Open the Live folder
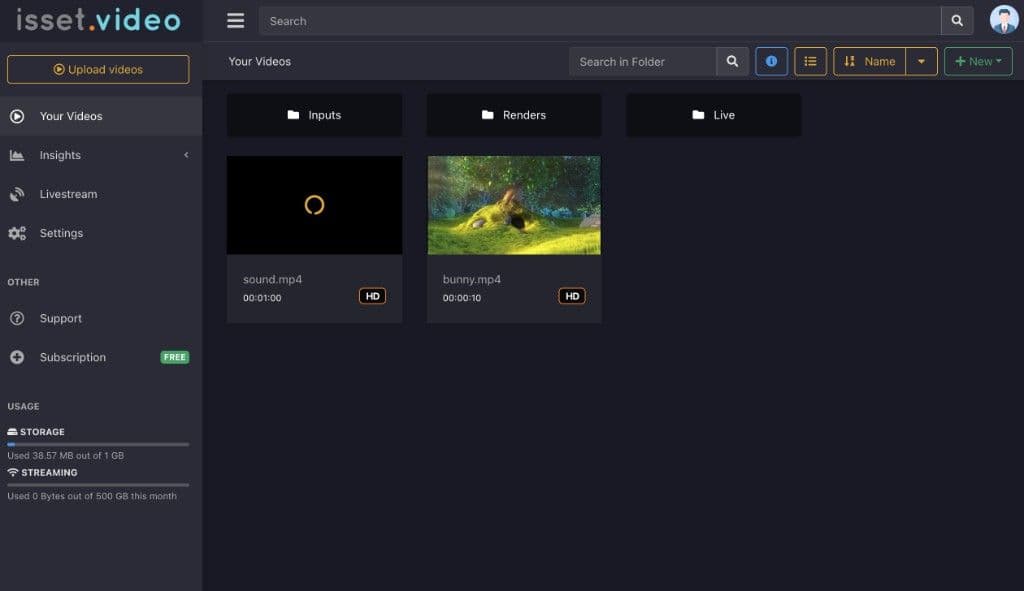The image size is (1024, 591). 713,115
